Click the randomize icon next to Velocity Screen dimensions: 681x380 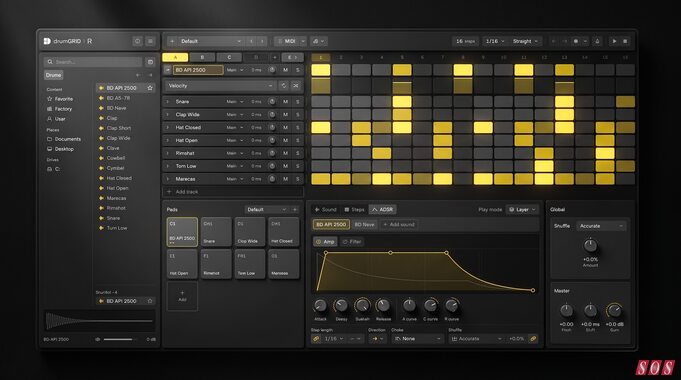tap(296, 86)
